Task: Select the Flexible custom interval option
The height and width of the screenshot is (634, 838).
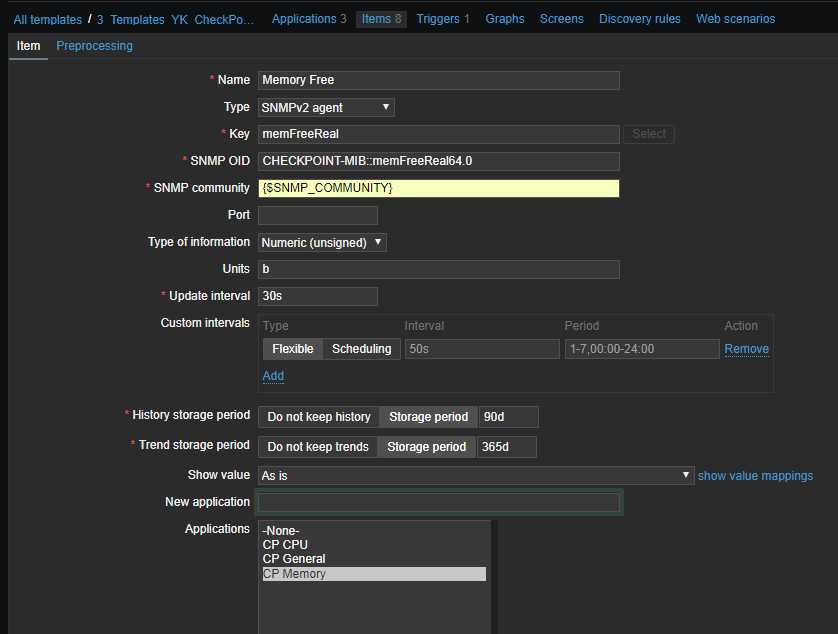Action: [x=292, y=349]
